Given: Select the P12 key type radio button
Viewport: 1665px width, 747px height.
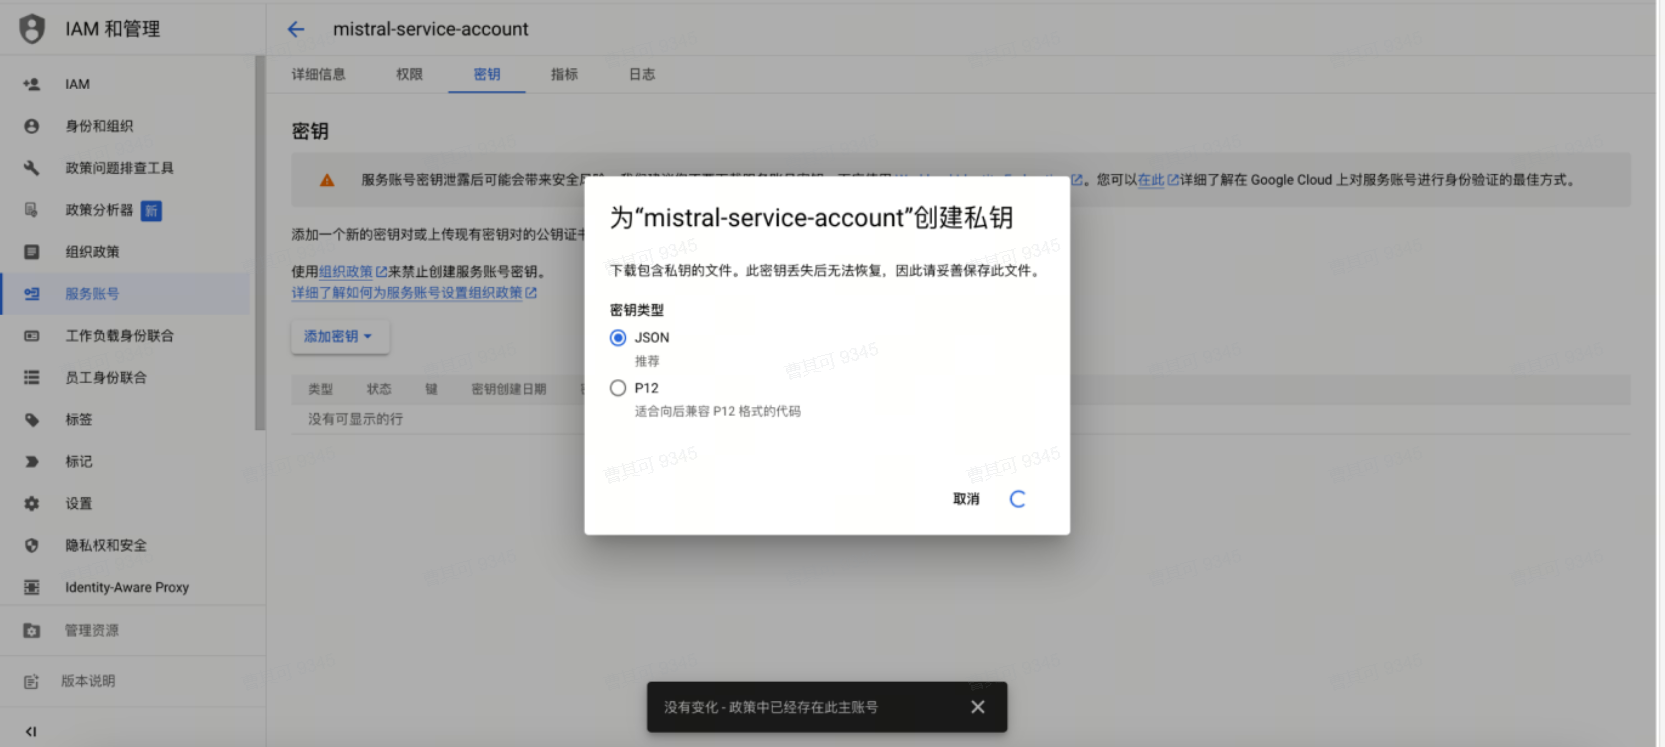Looking at the screenshot, I should [x=618, y=388].
